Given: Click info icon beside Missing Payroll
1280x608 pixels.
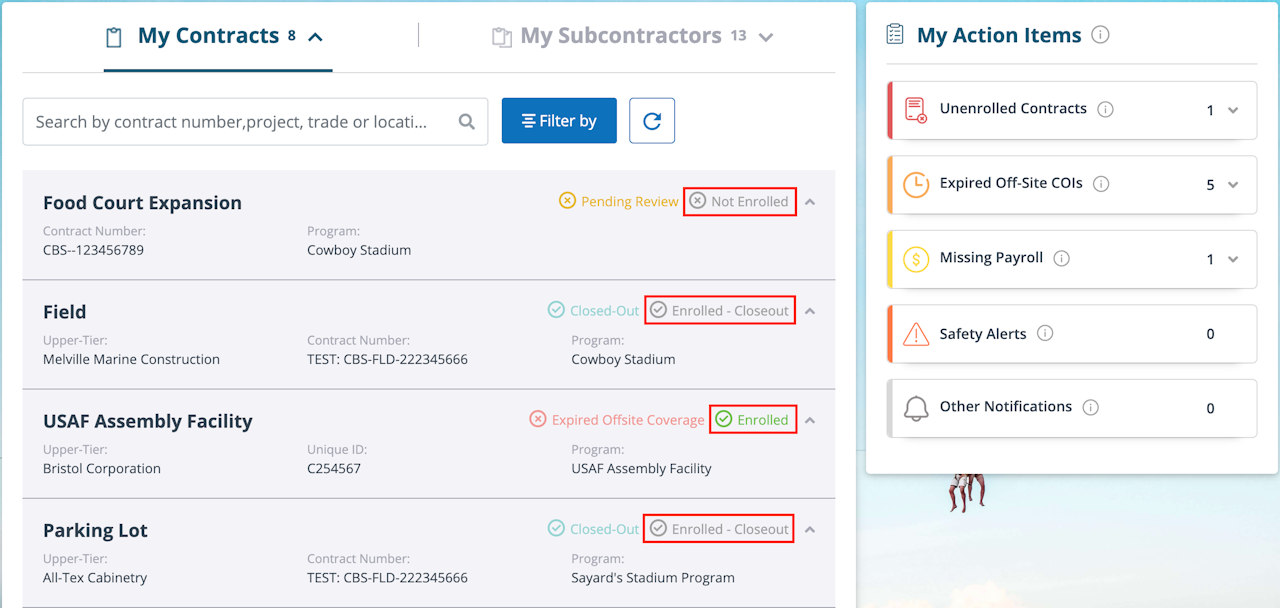Looking at the screenshot, I should 1062,258.
